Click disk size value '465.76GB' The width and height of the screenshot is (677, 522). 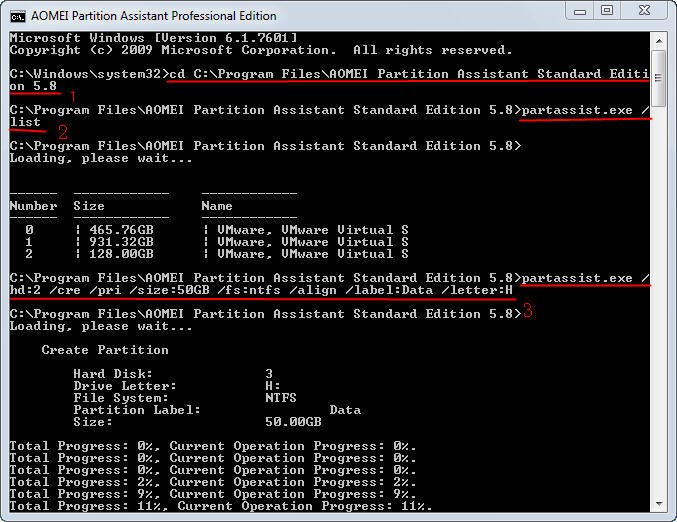(x=121, y=230)
